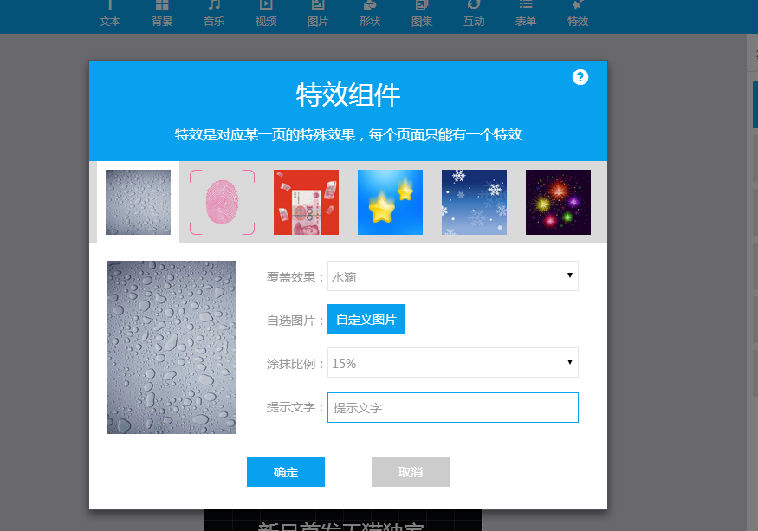This screenshot has height=531, width=758.
Task: Open the 互动 interaction tool
Action: 474,15
